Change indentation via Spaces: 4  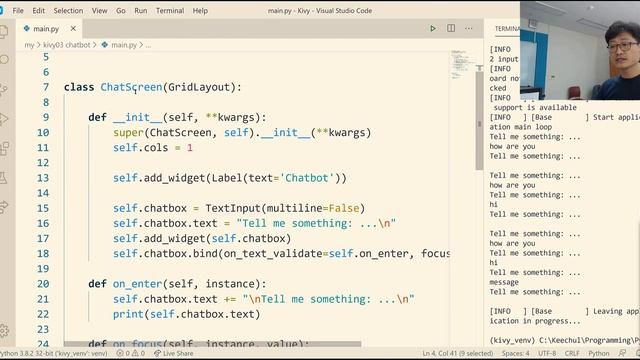516,353
